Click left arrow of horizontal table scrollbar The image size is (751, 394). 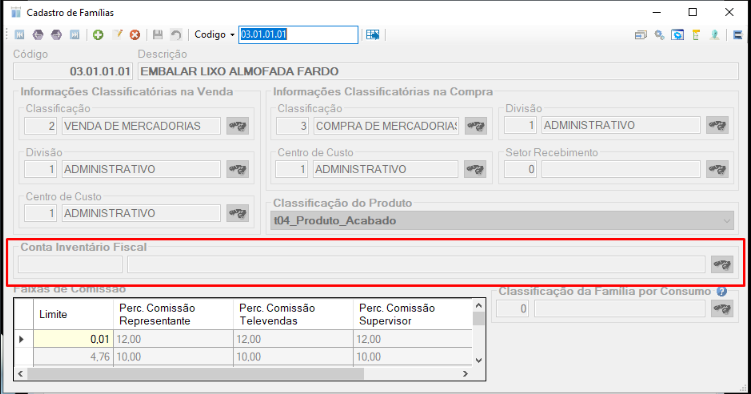click(x=20, y=374)
